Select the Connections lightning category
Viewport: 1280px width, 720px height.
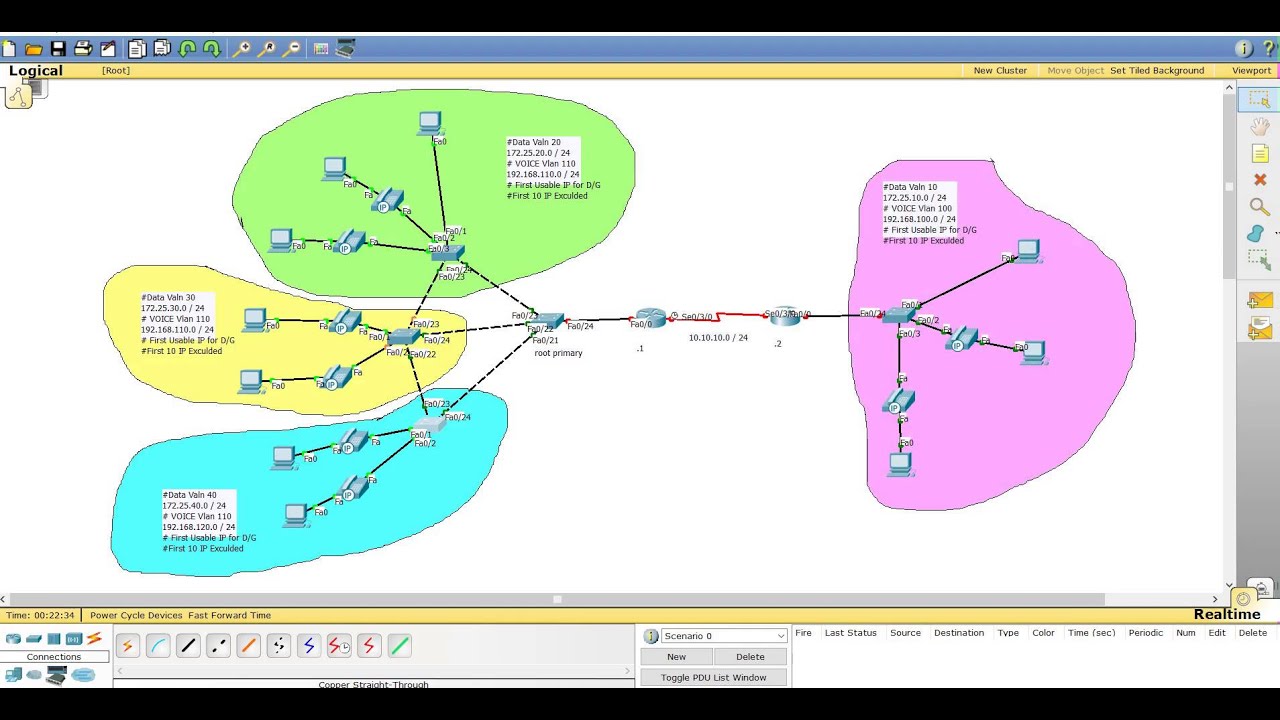[x=94, y=639]
